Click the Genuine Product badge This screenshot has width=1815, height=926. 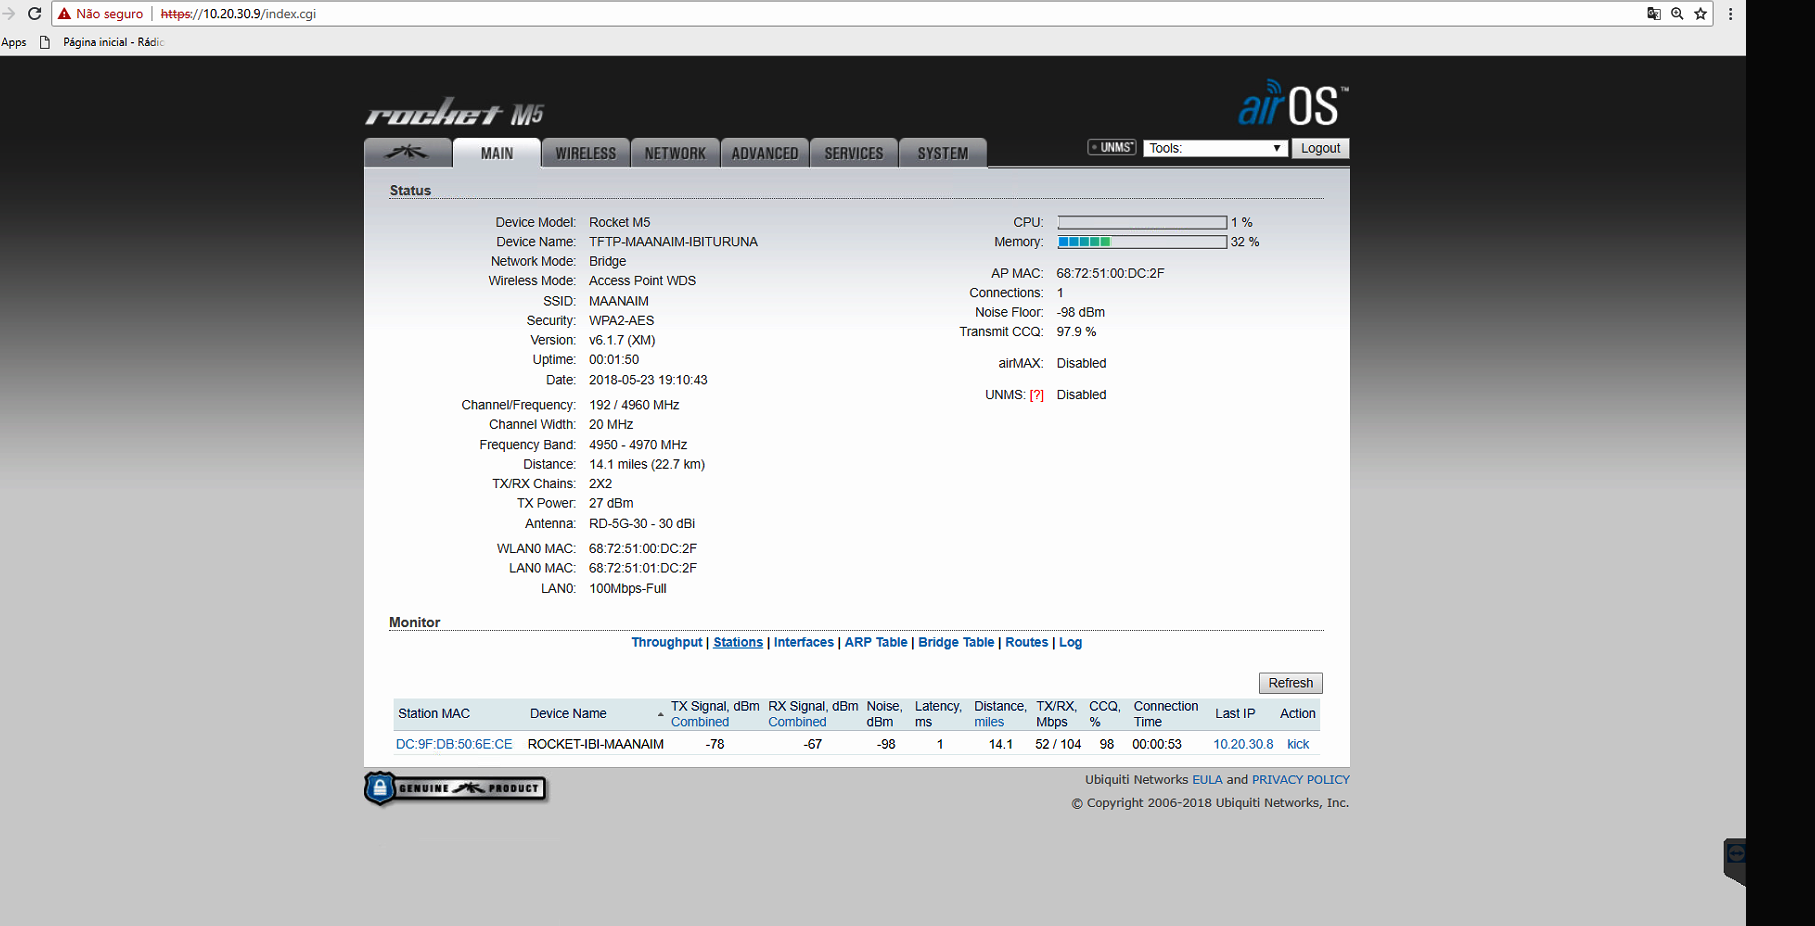click(x=456, y=788)
